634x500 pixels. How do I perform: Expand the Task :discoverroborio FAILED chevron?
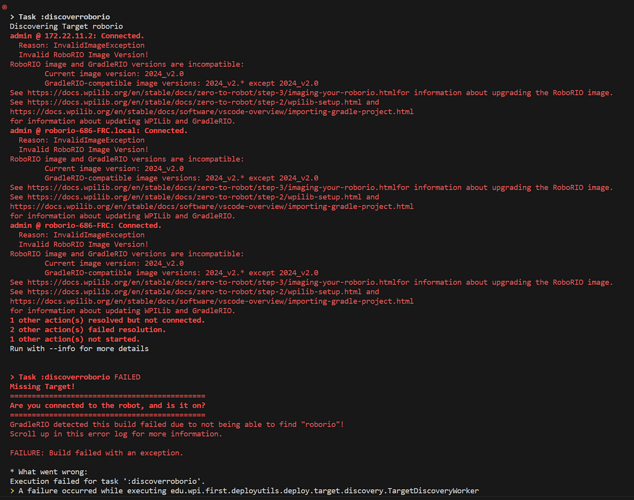[12, 377]
